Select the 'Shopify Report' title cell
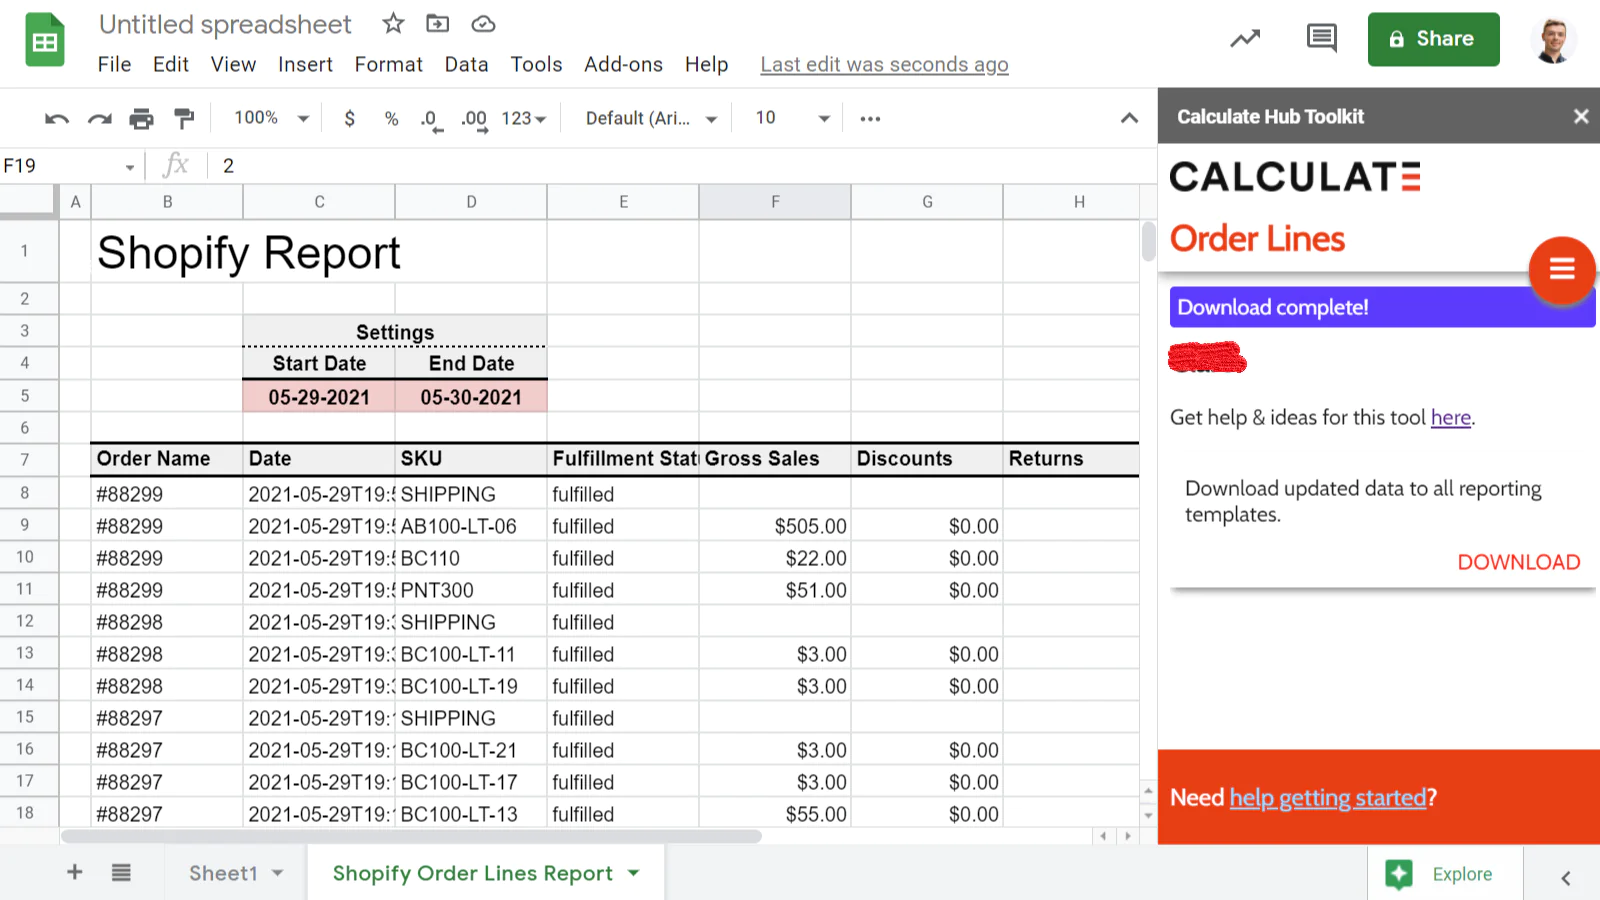 (x=248, y=252)
